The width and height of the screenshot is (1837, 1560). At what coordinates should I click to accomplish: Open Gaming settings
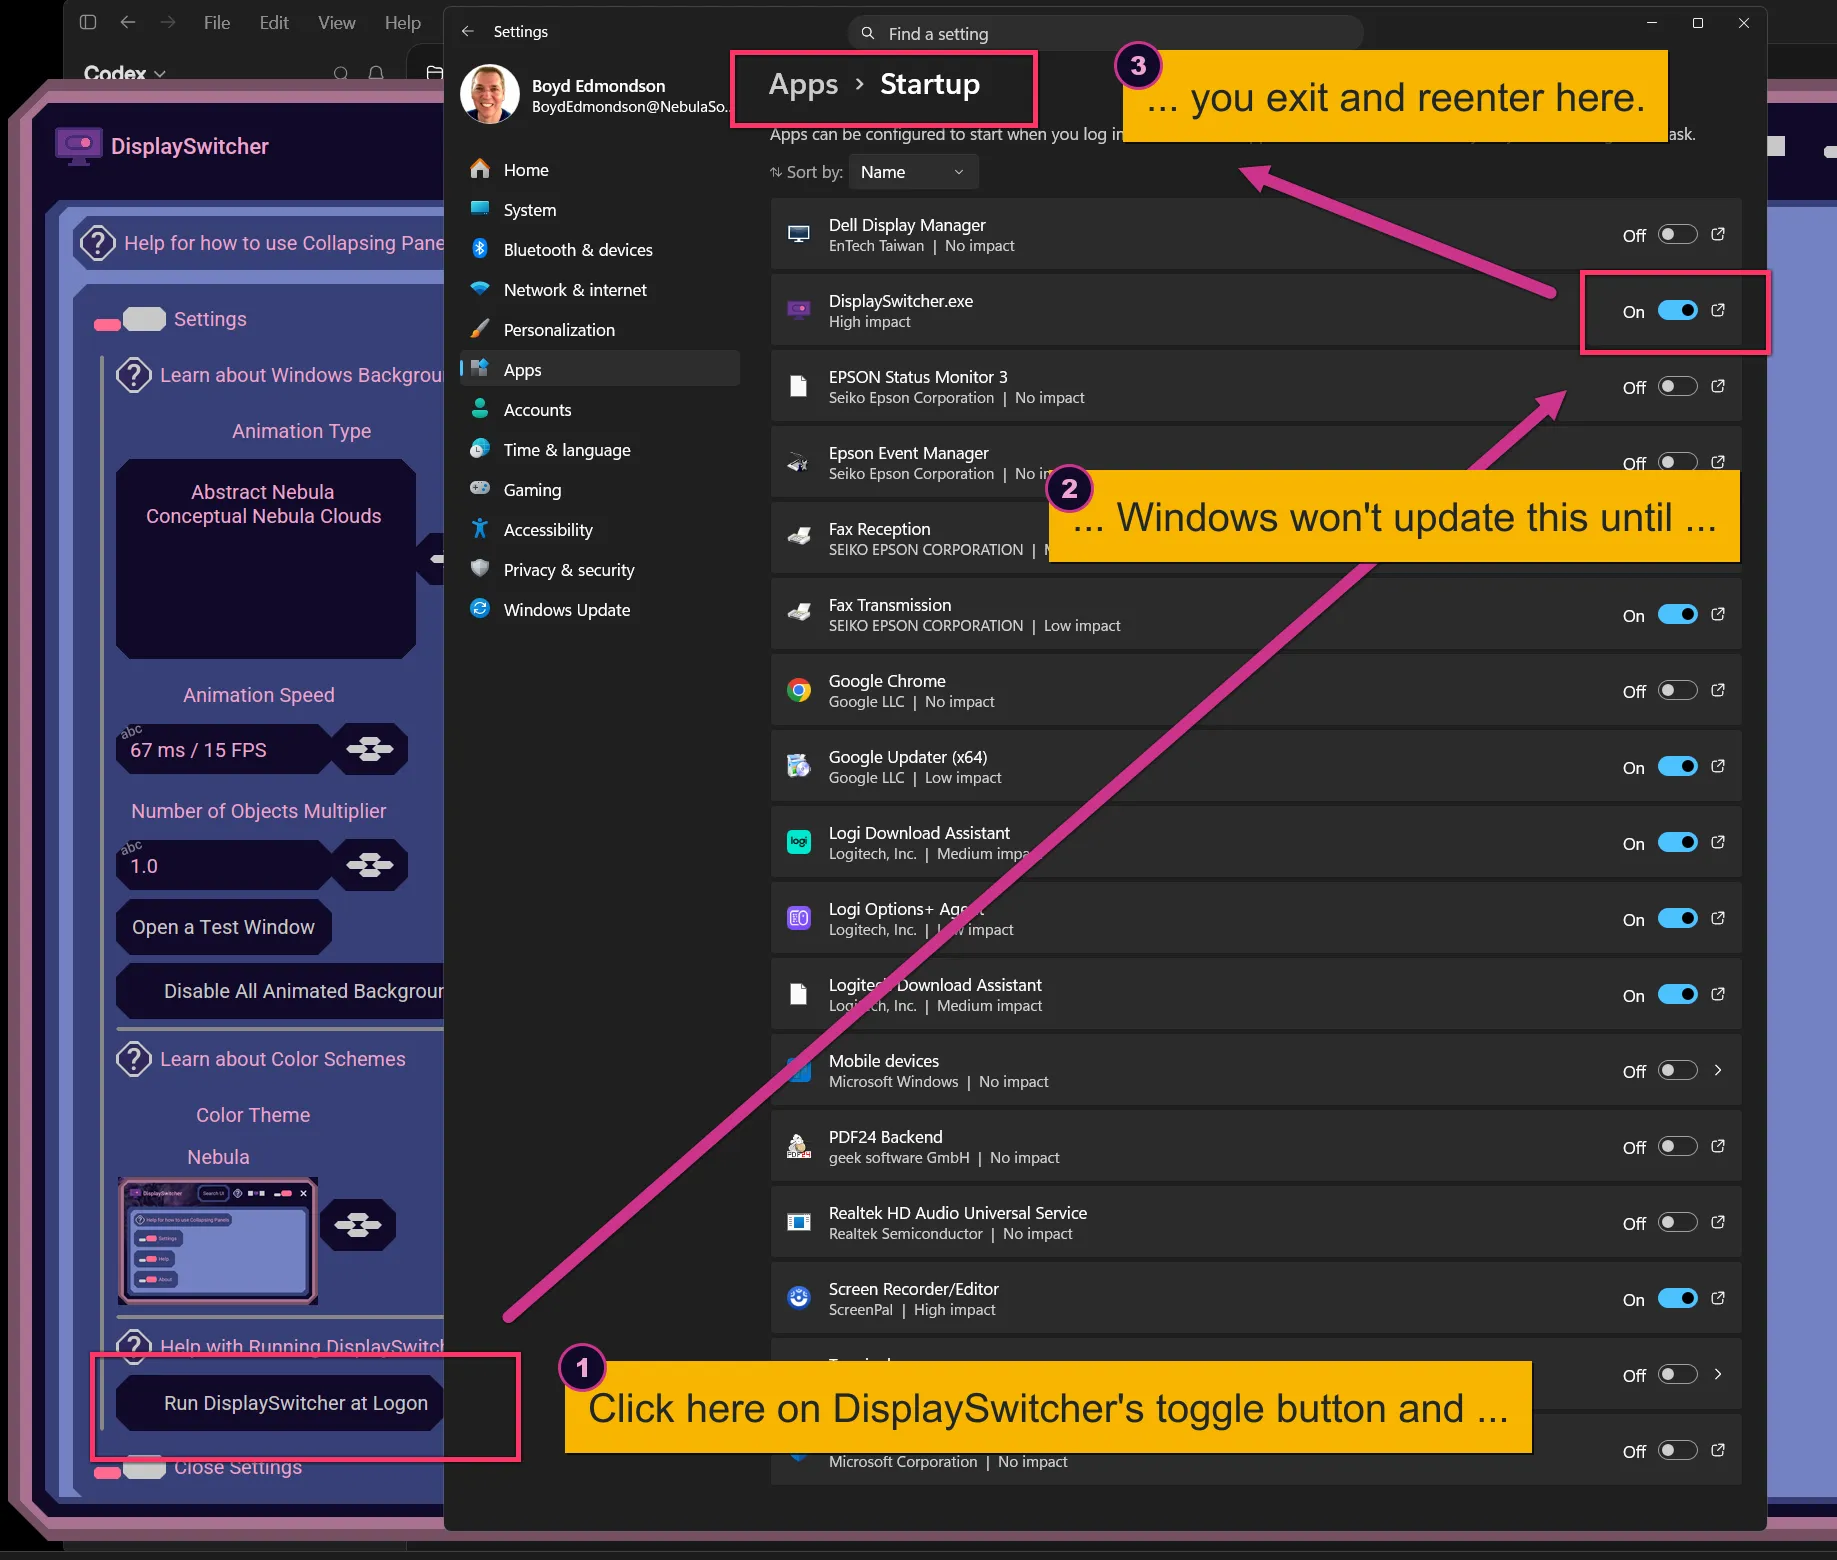(x=598, y=490)
